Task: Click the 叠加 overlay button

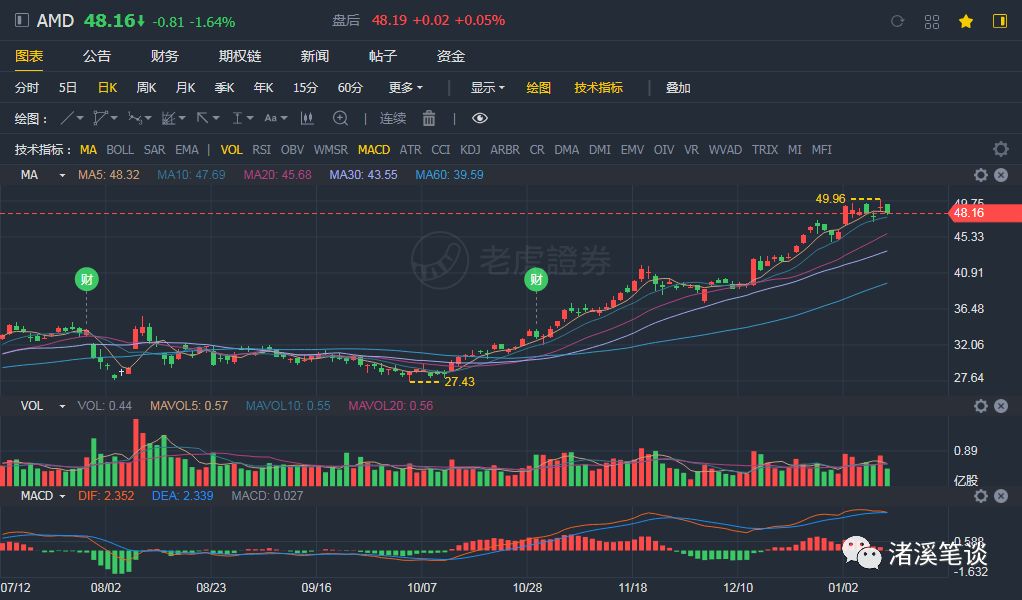Action: click(x=678, y=87)
